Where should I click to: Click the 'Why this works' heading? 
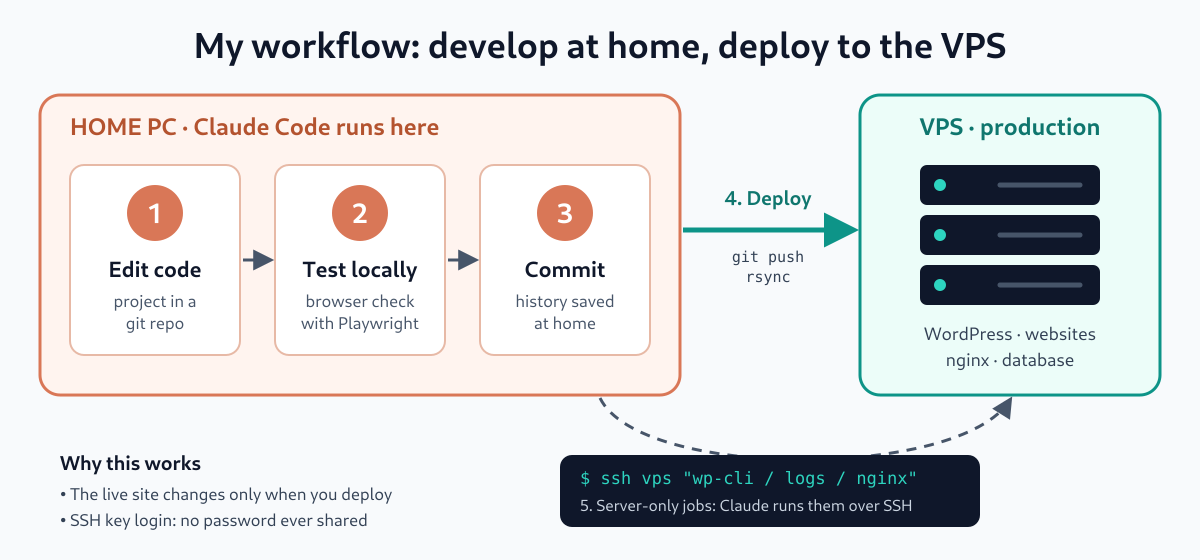coord(130,463)
